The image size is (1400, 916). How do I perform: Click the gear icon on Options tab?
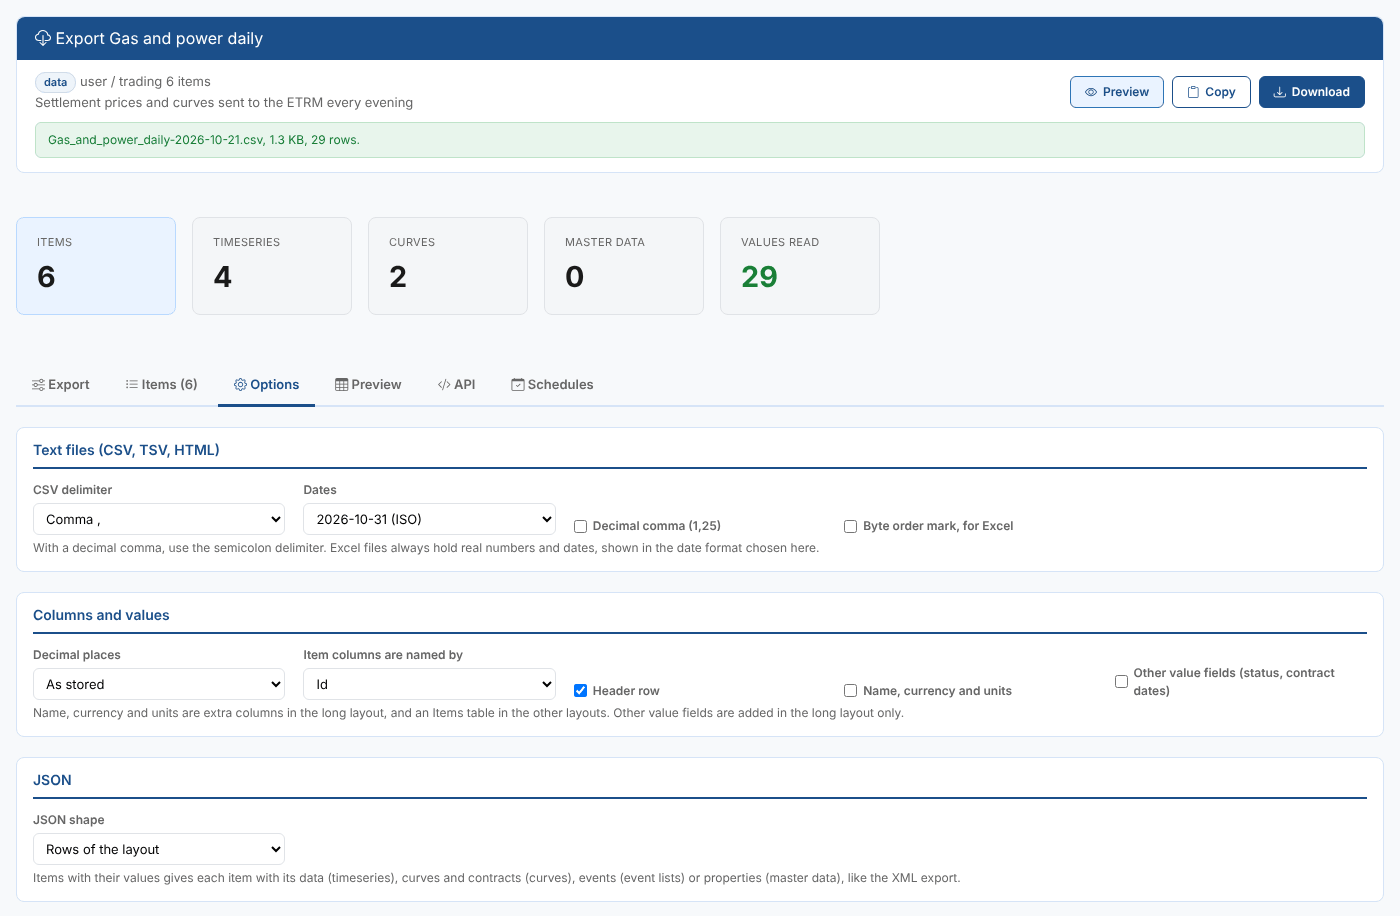tap(240, 384)
